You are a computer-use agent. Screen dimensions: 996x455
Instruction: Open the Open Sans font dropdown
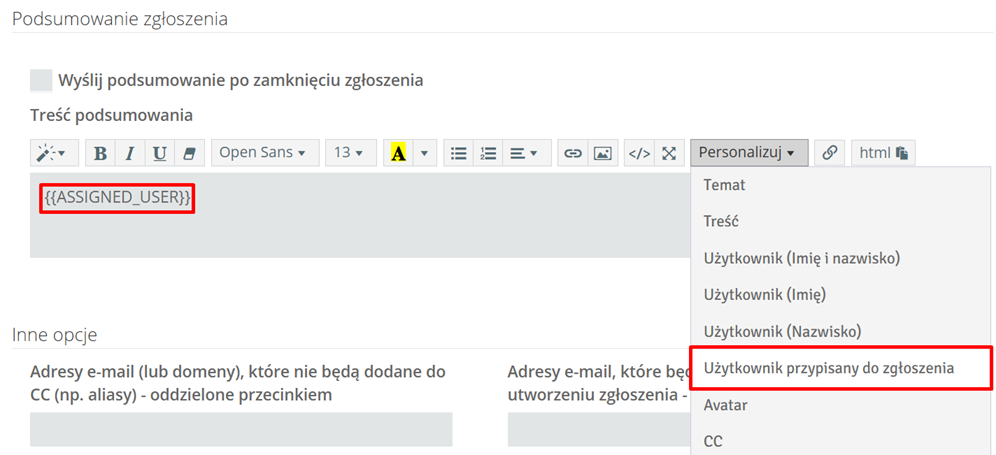tap(265, 153)
